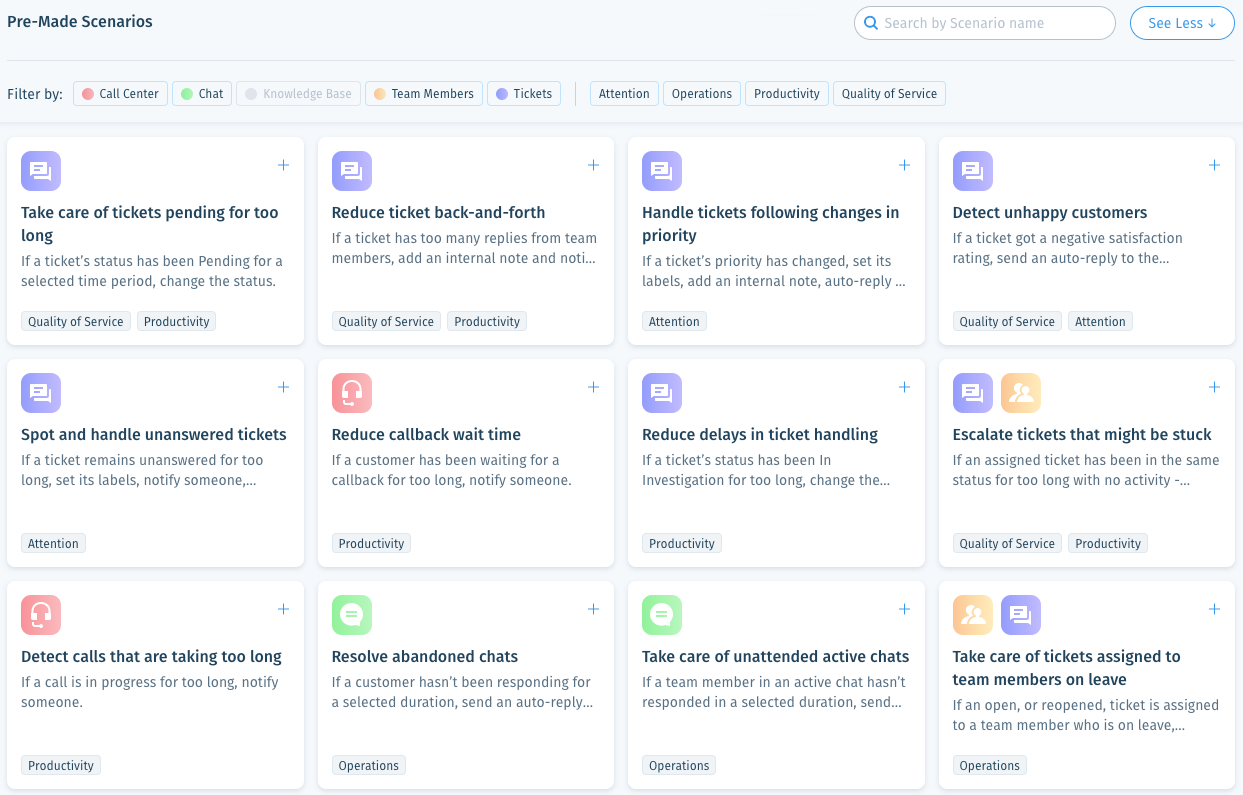Image resolution: width=1243 pixels, height=795 pixels.
Task: Click the green chat icon on 'Resolve abandoned chats'
Action: [x=352, y=615]
